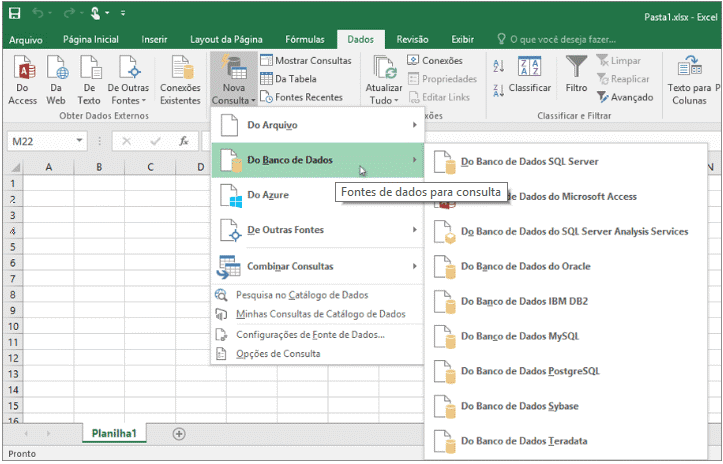Open the Name Box dropdown arrow
723x464 pixels.
(x=80, y=141)
